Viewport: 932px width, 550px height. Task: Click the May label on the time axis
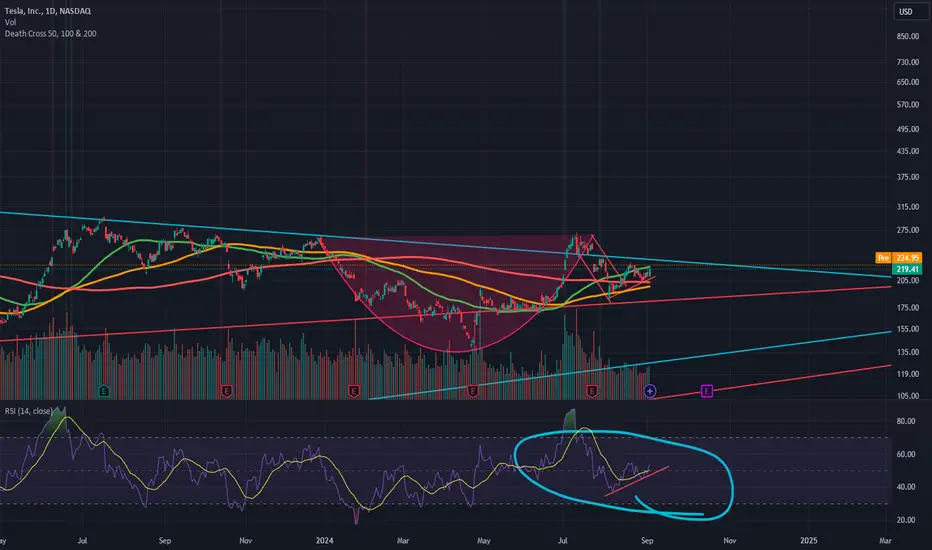click(484, 540)
